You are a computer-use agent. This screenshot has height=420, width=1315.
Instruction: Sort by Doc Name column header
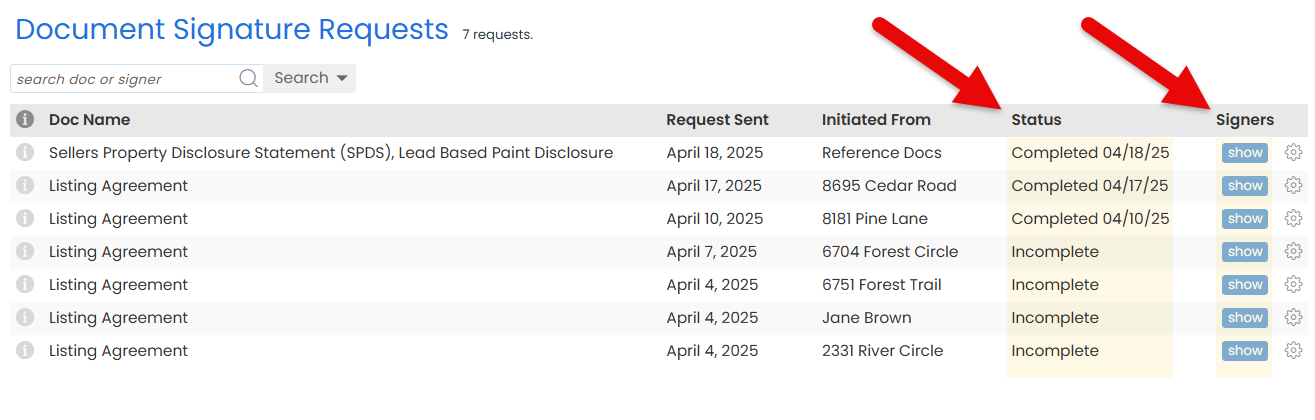pyautogui.click(x=89, y=120)
